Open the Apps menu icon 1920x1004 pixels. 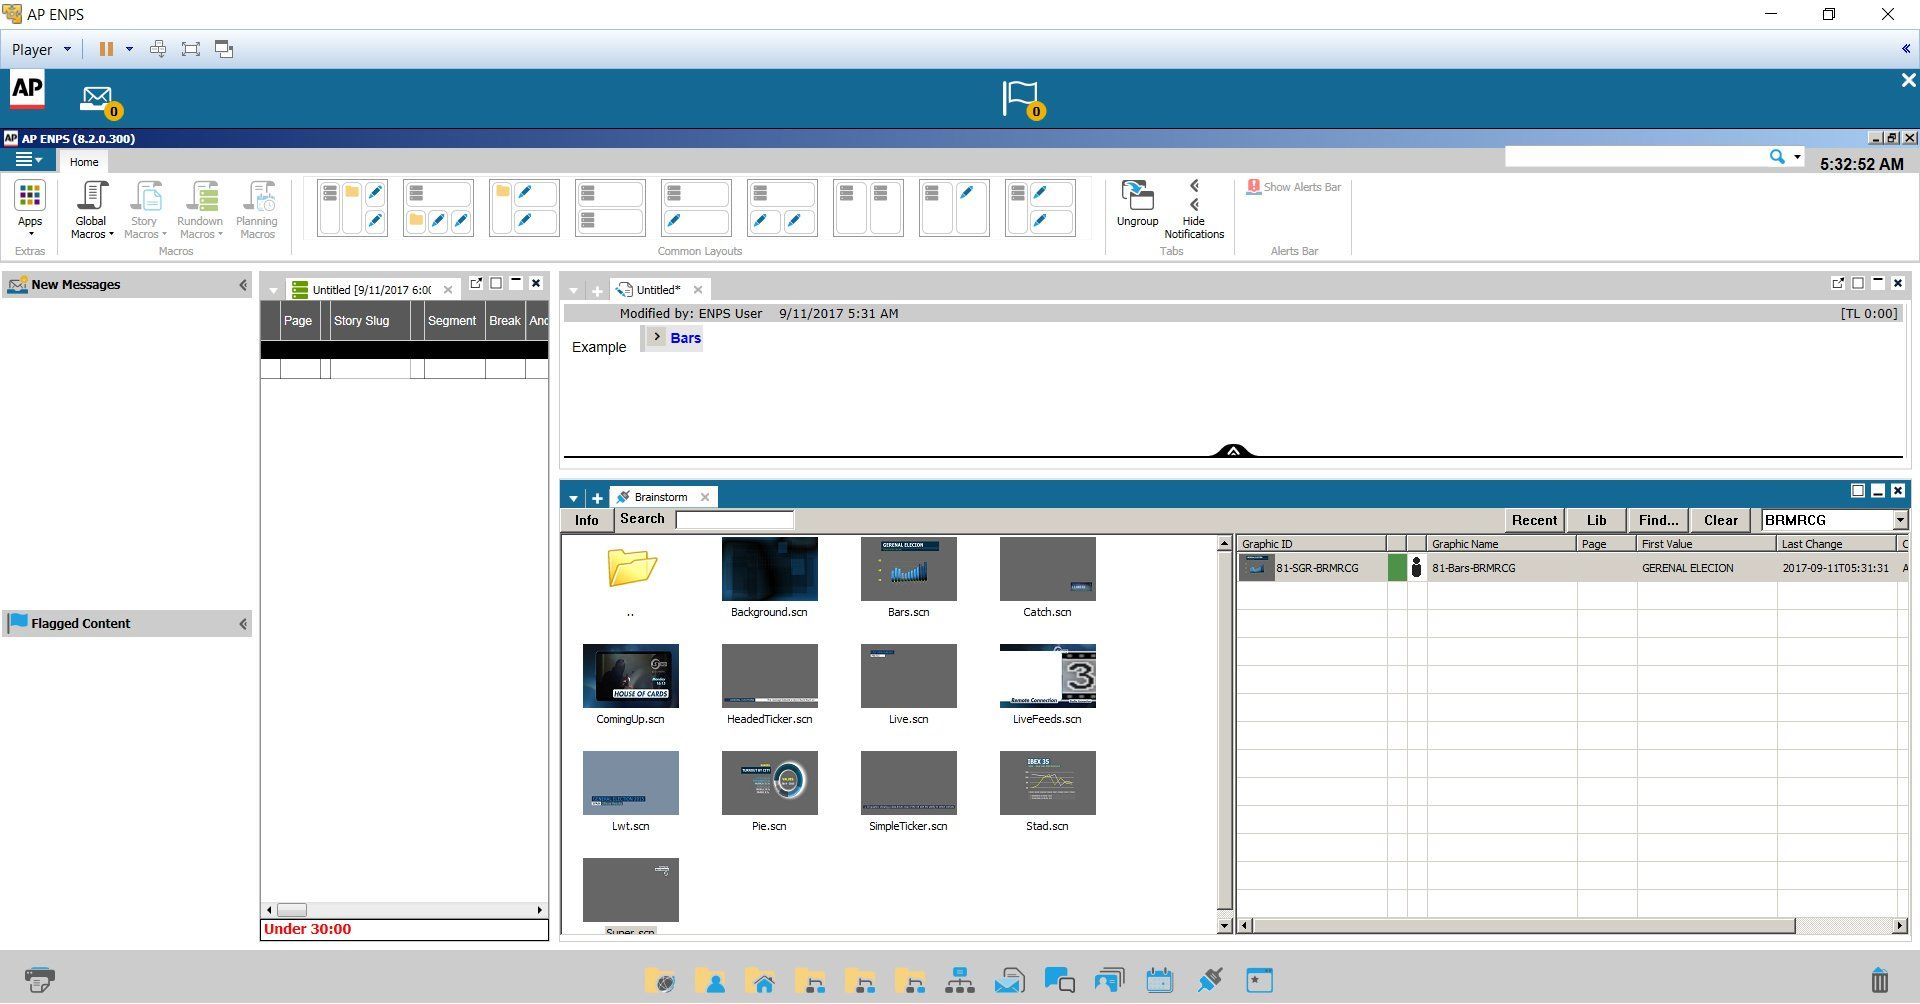[x=30, y=197]
